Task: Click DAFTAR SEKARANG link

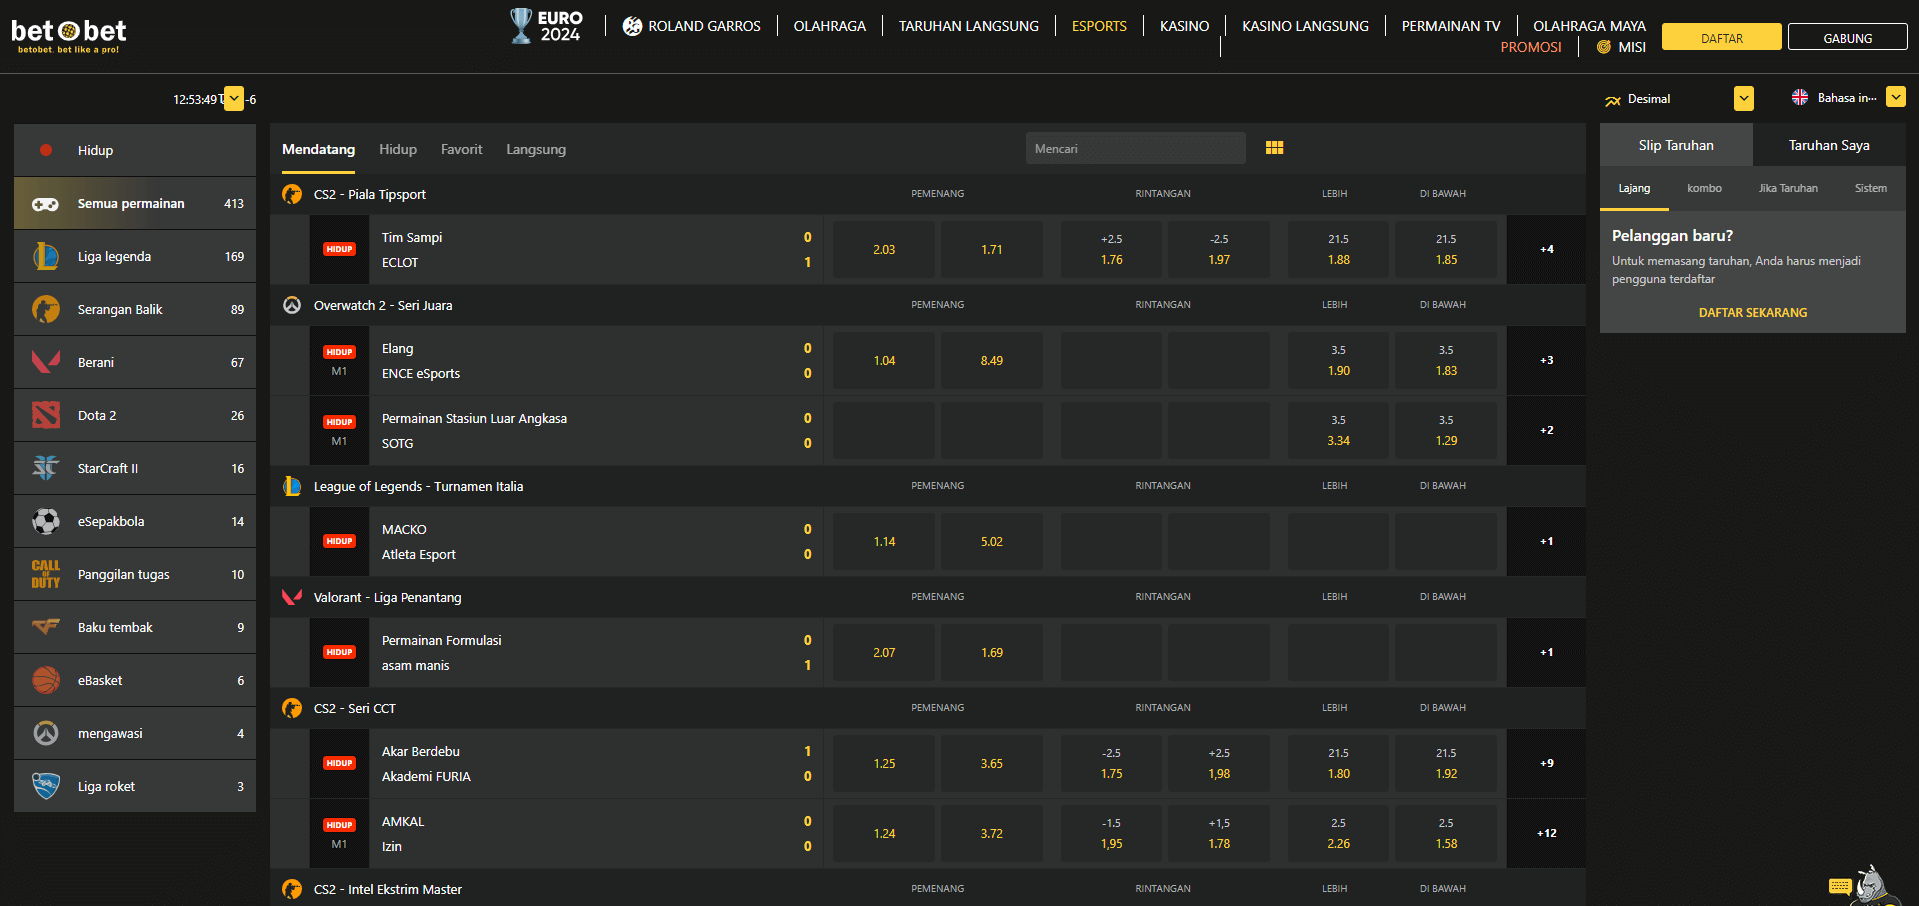Action: [1752, 312]
